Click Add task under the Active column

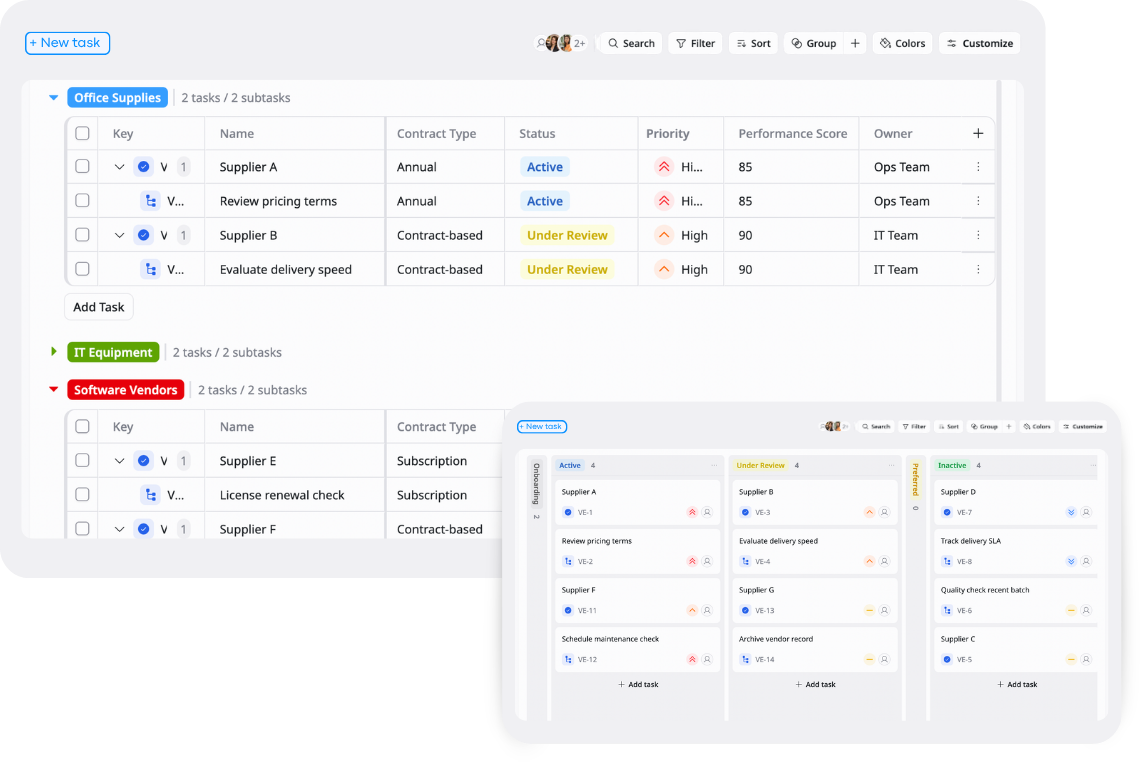(x=638, y=684)
